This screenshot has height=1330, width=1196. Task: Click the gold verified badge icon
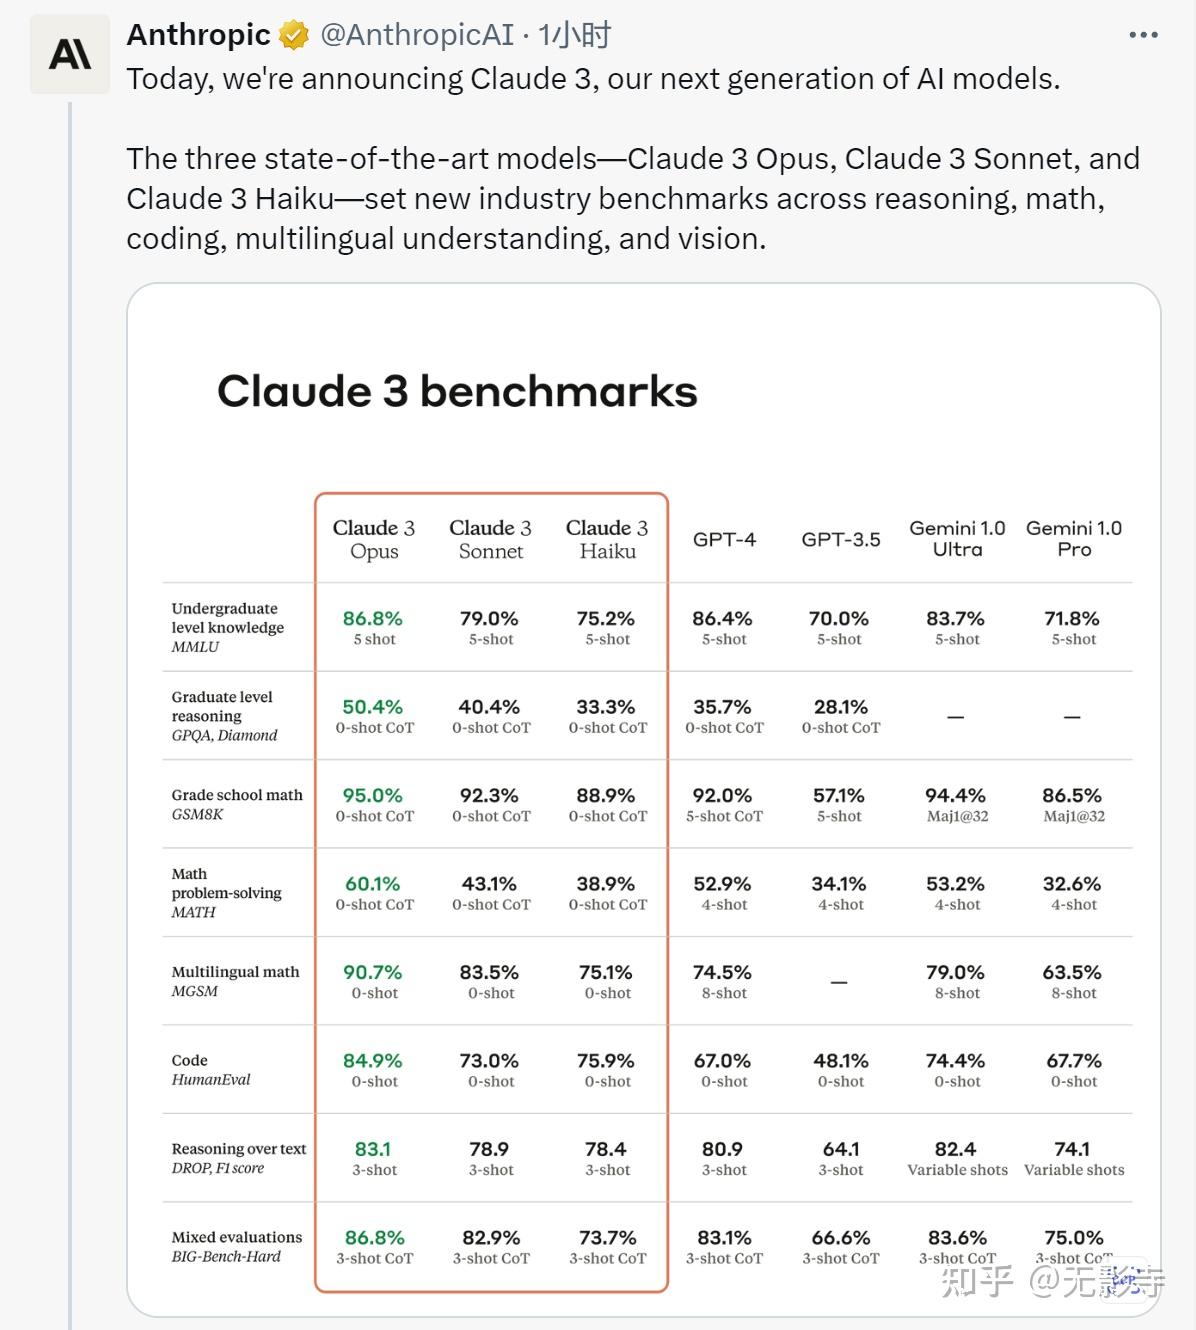click(294, 36)
